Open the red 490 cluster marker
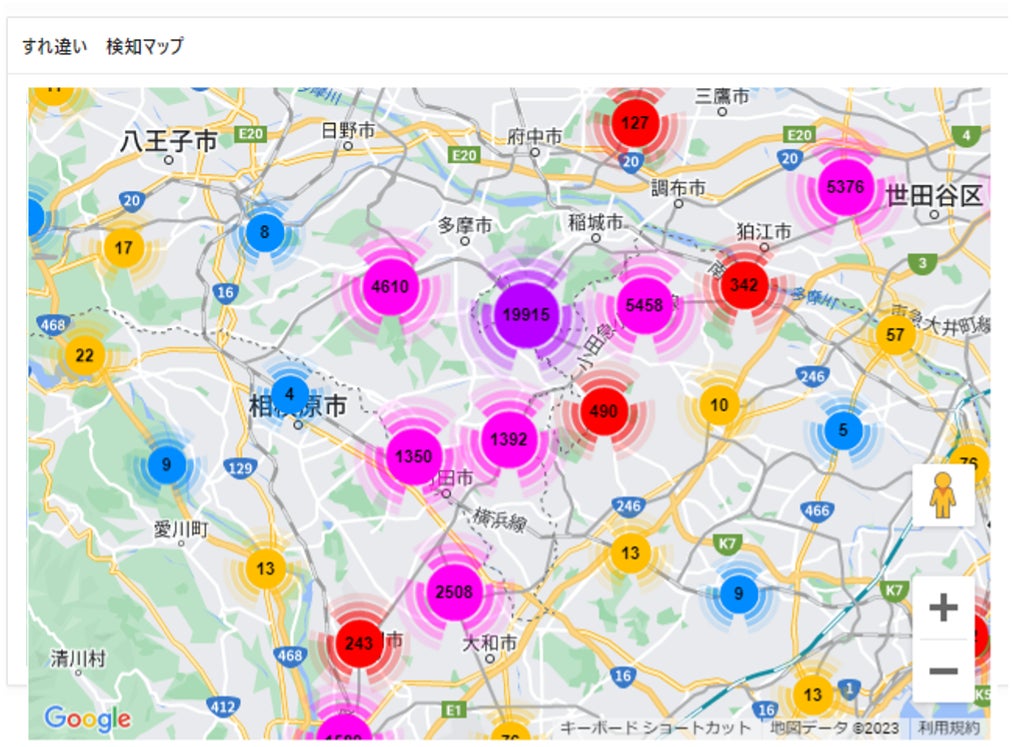The width and height of the screenshot is (1012, 747). click(603, 411)
